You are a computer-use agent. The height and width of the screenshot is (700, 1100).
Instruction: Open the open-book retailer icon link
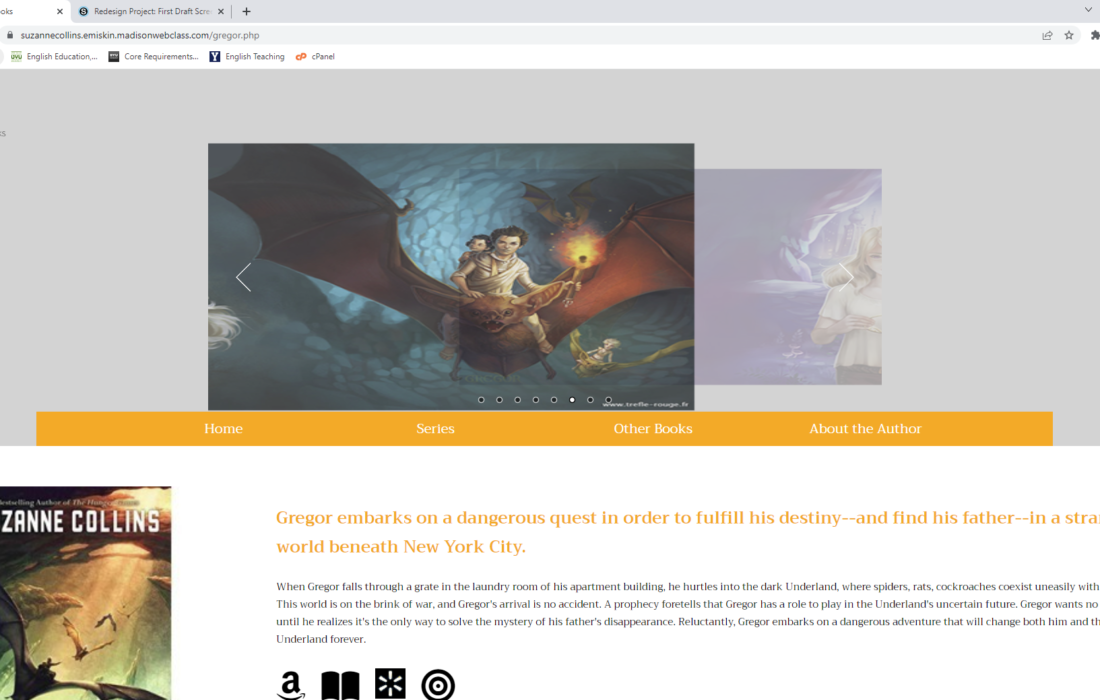coord(340,685)
